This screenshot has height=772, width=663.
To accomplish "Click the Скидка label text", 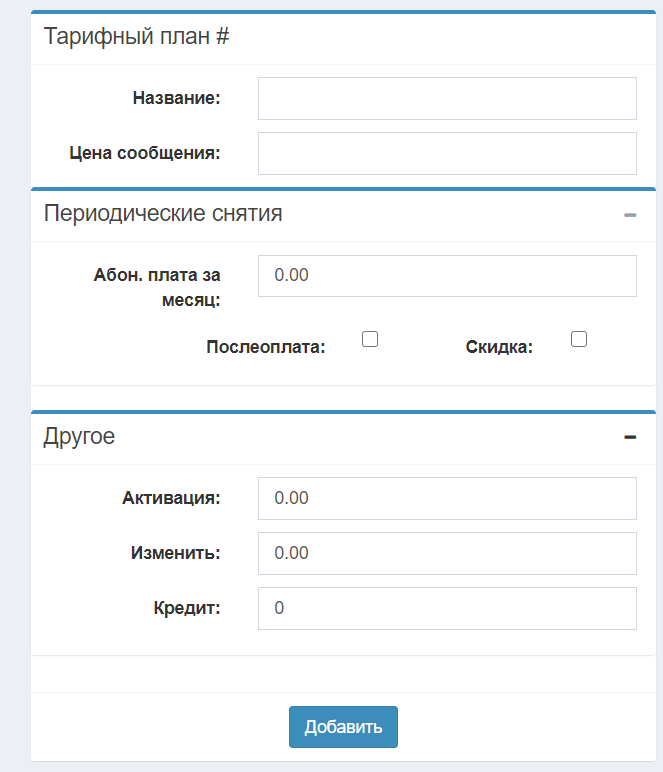I will click(x=499, y=348).
